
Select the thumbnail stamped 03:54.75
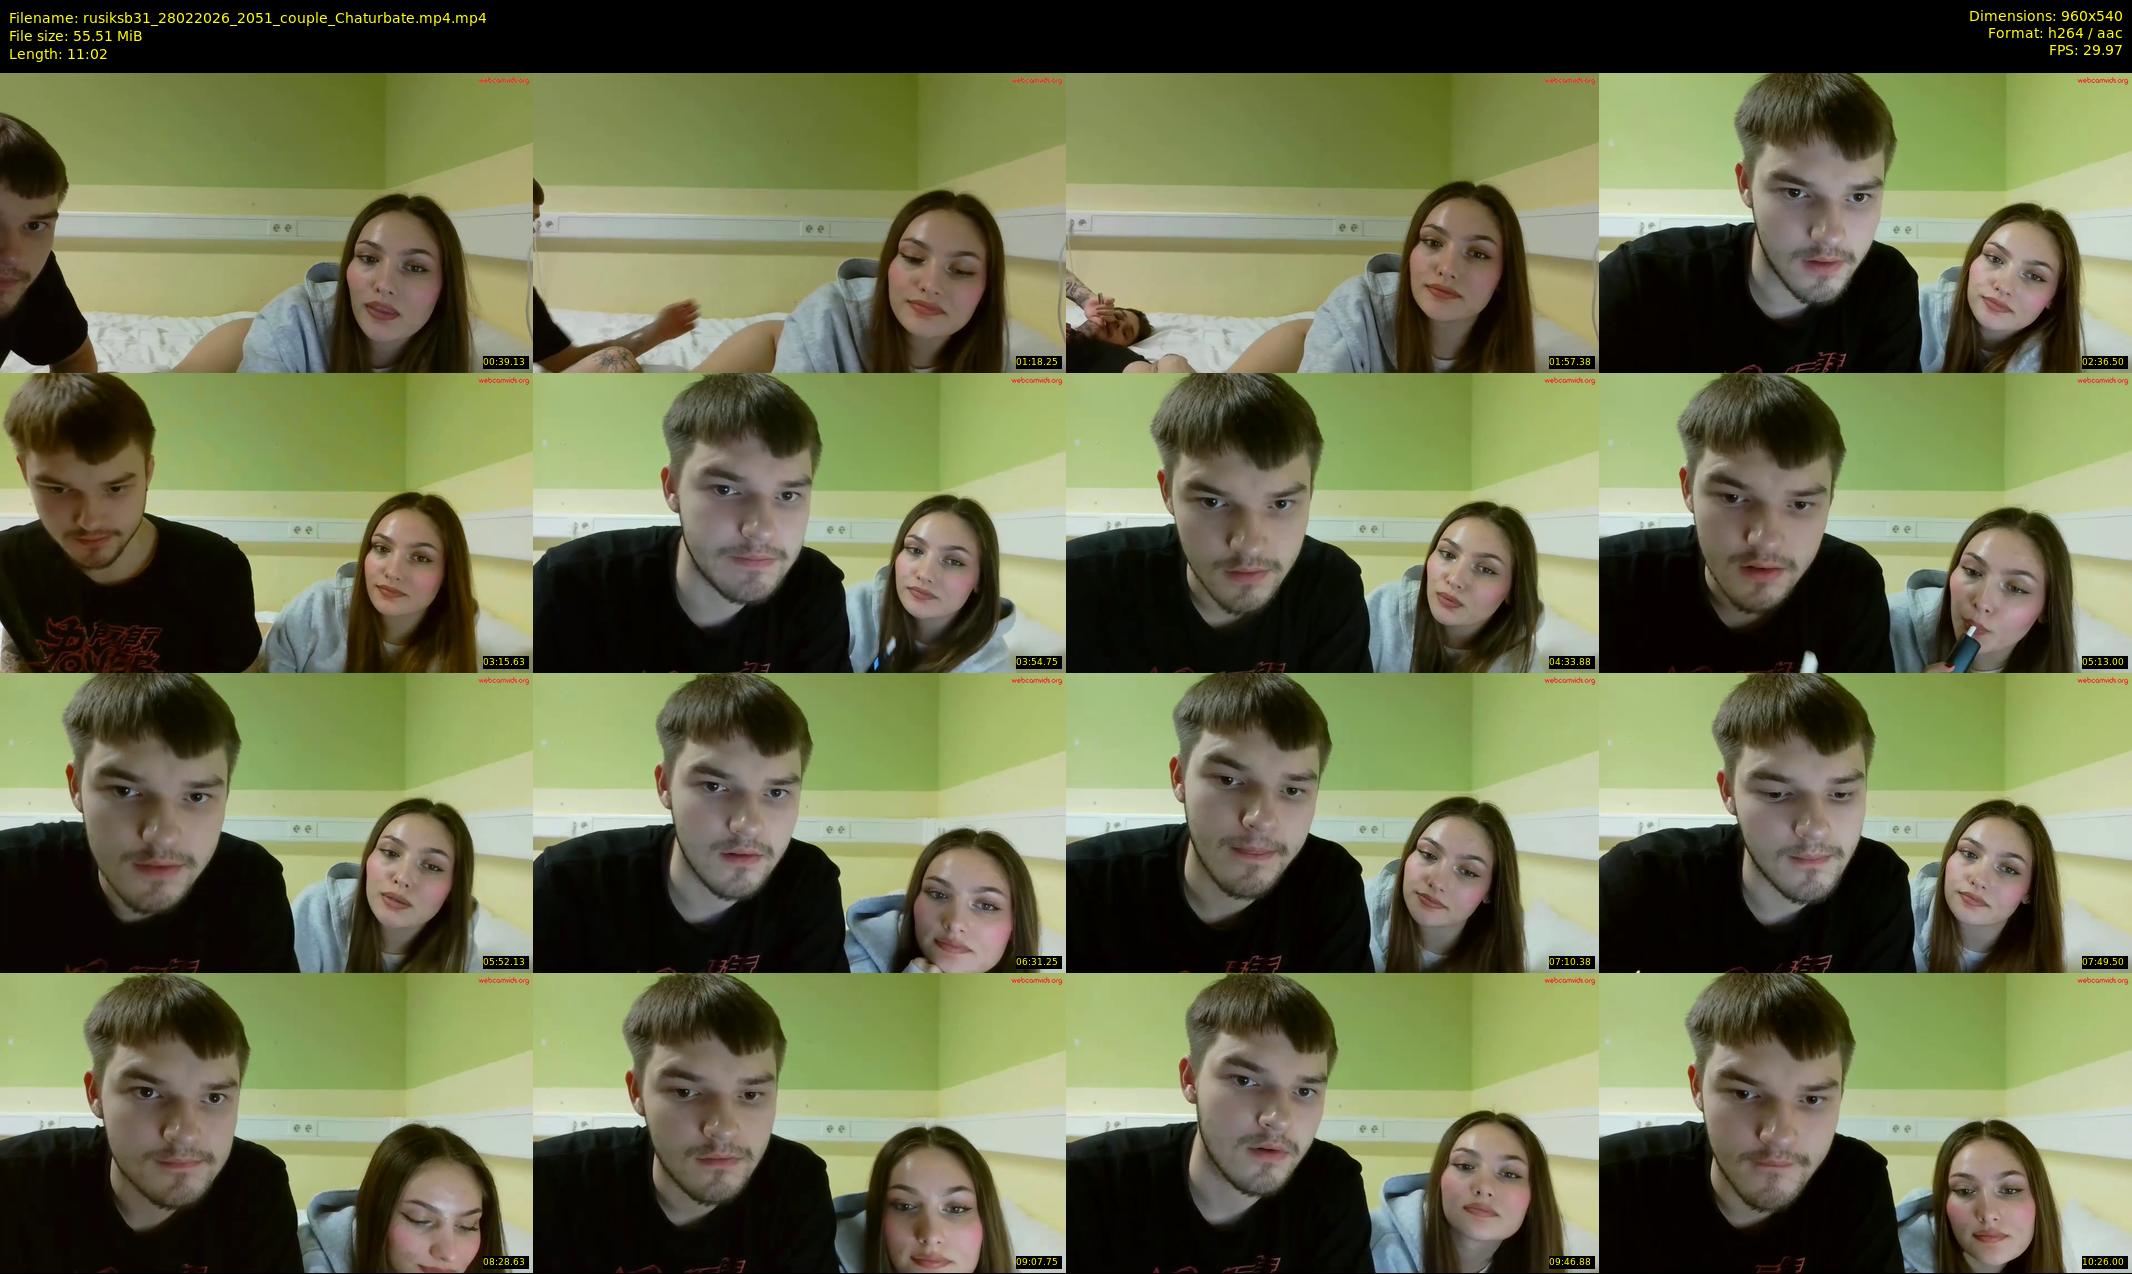[x=799, y=522]
